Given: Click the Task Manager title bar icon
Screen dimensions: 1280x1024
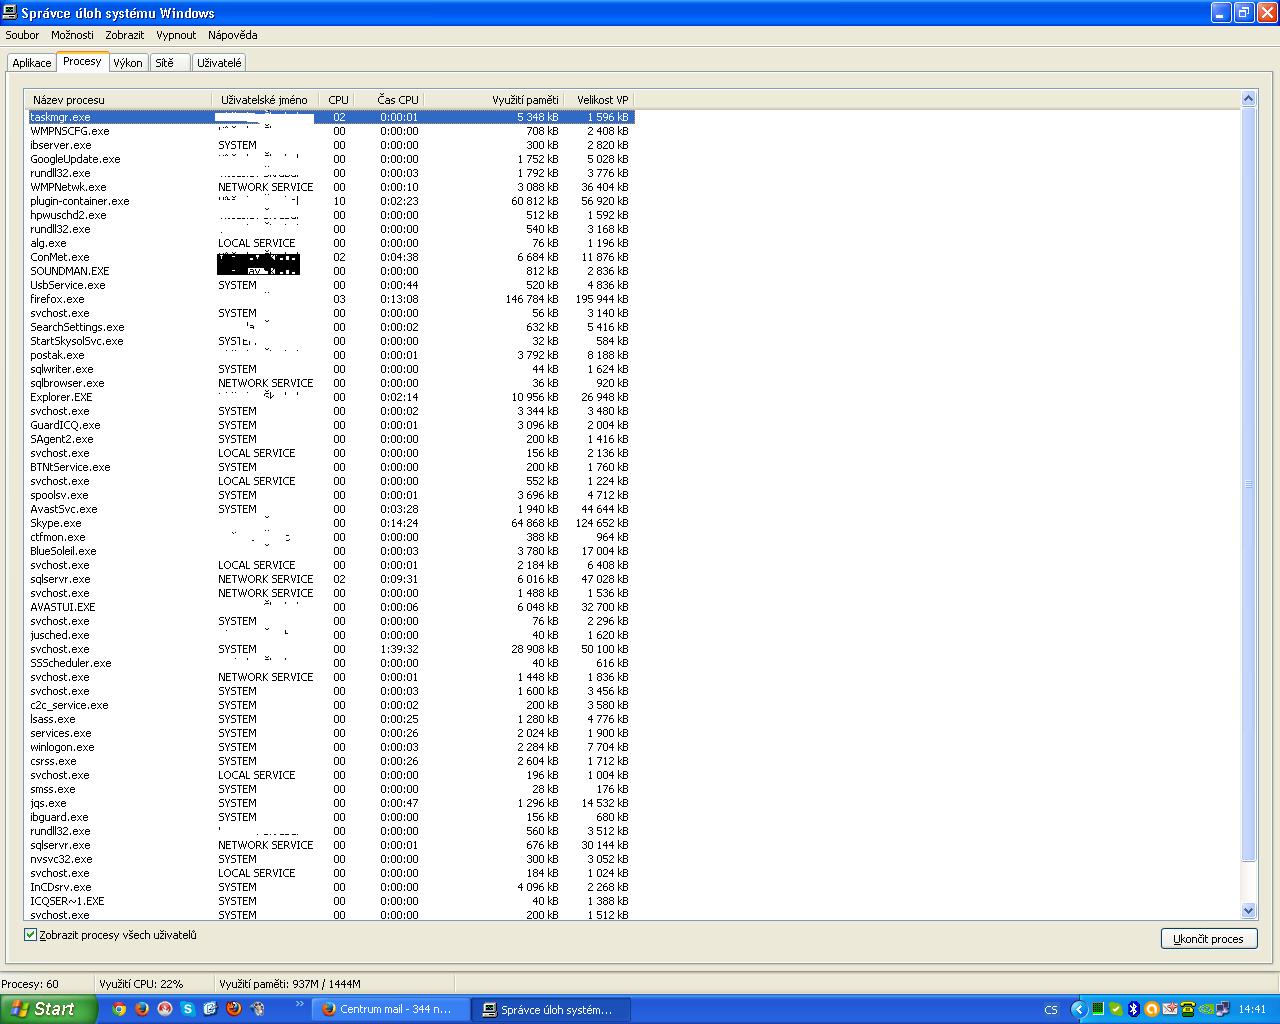Looking at the screenshot, I should 10,13.
